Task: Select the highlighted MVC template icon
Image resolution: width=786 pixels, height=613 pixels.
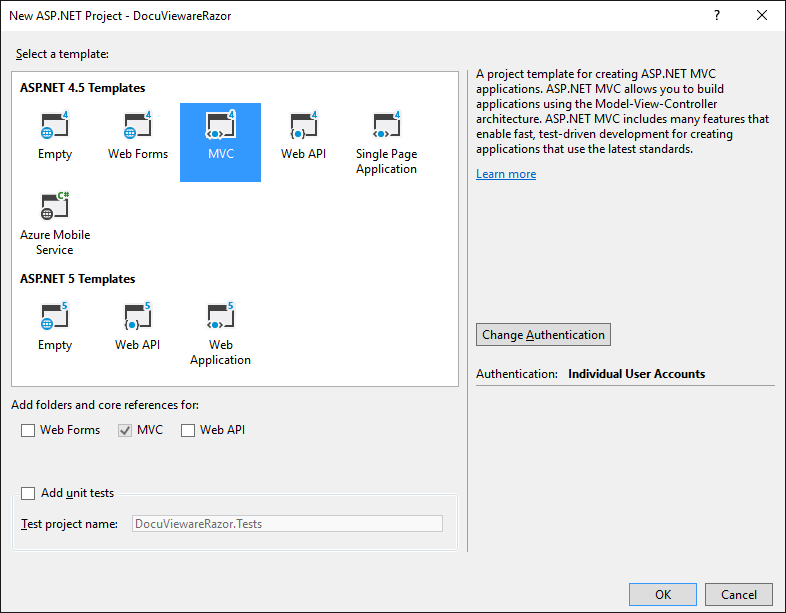Action: tap(221, 125)
